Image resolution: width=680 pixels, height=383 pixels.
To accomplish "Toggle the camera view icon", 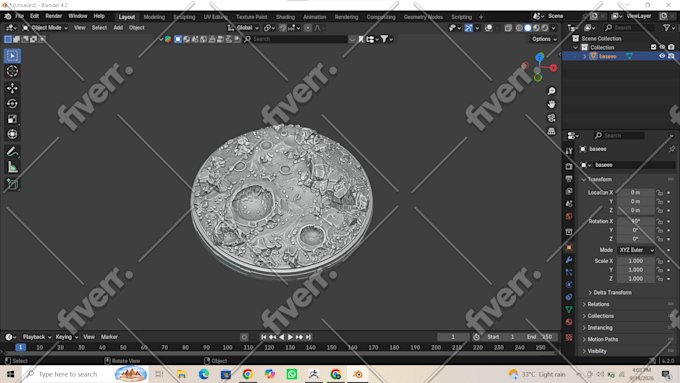I will point(551,118).
